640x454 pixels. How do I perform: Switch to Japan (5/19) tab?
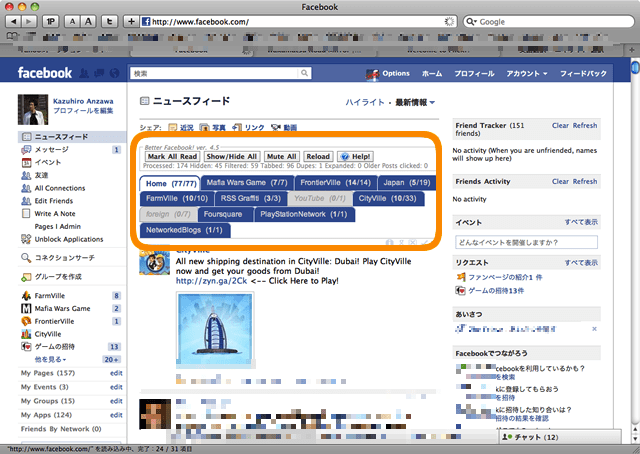pyautogui.click(x=407, y=182)
